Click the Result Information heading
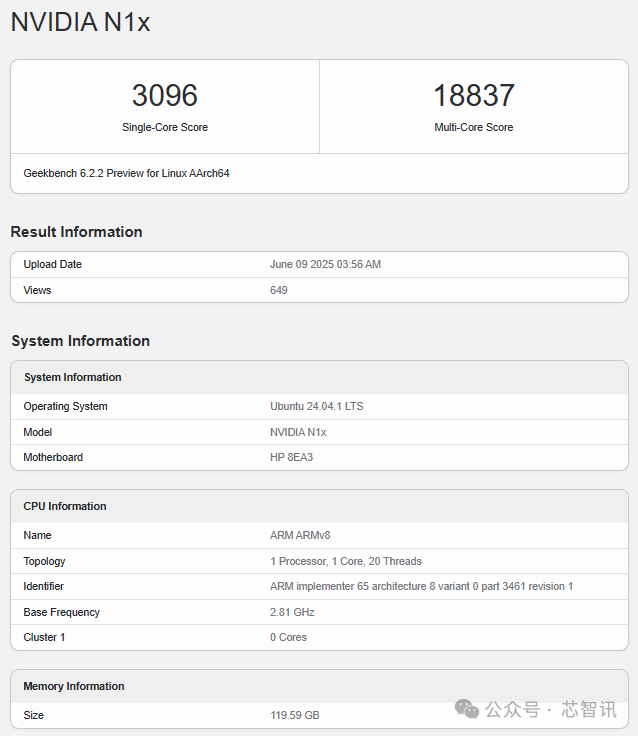This screenshot has height=736, width=638. tap(76, 232)
